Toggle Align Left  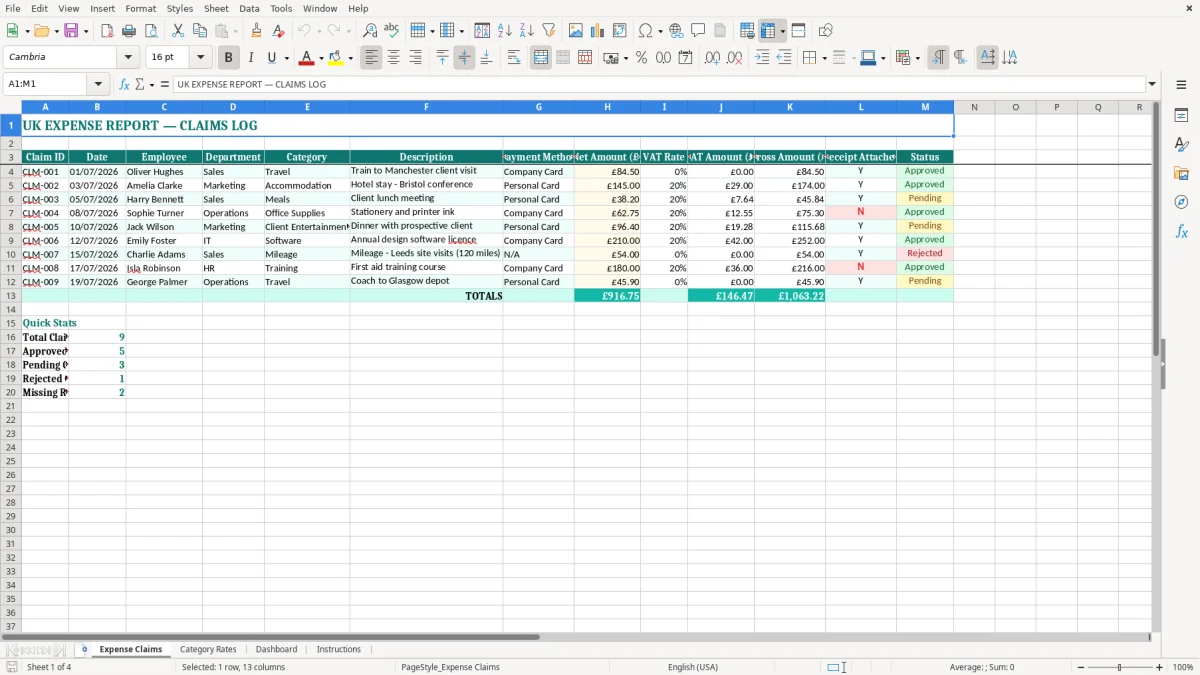tap(372, 58)
